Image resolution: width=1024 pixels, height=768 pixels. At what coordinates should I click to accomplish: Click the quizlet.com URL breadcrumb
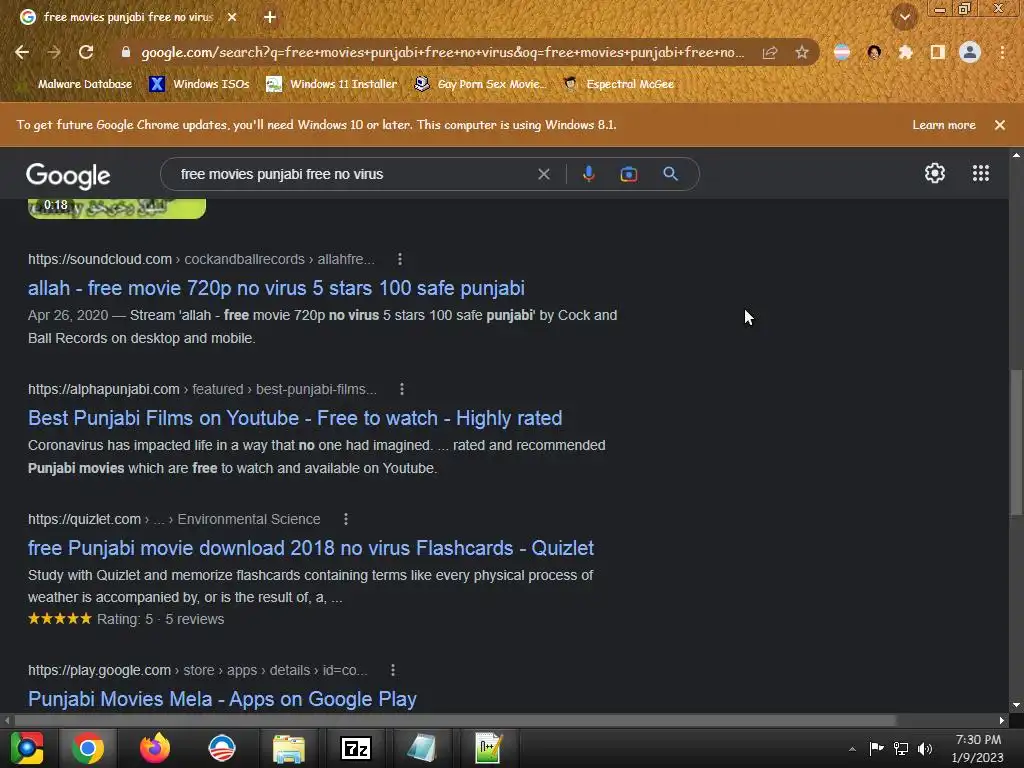[174, 519]
